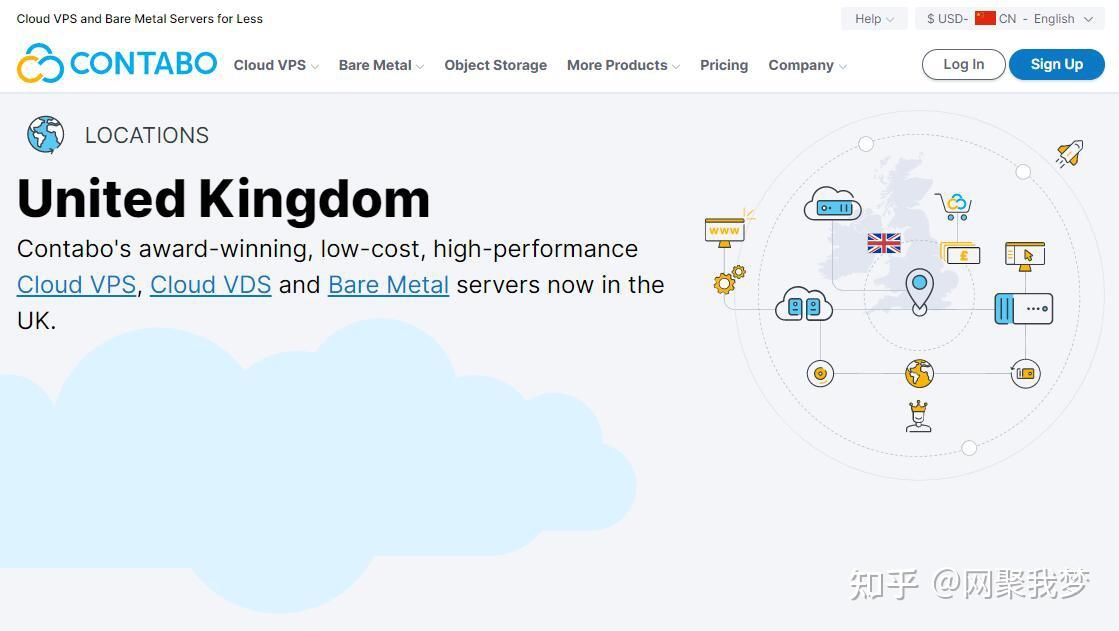Click the monitor with cursor icon

click(x=1025, y=256)
